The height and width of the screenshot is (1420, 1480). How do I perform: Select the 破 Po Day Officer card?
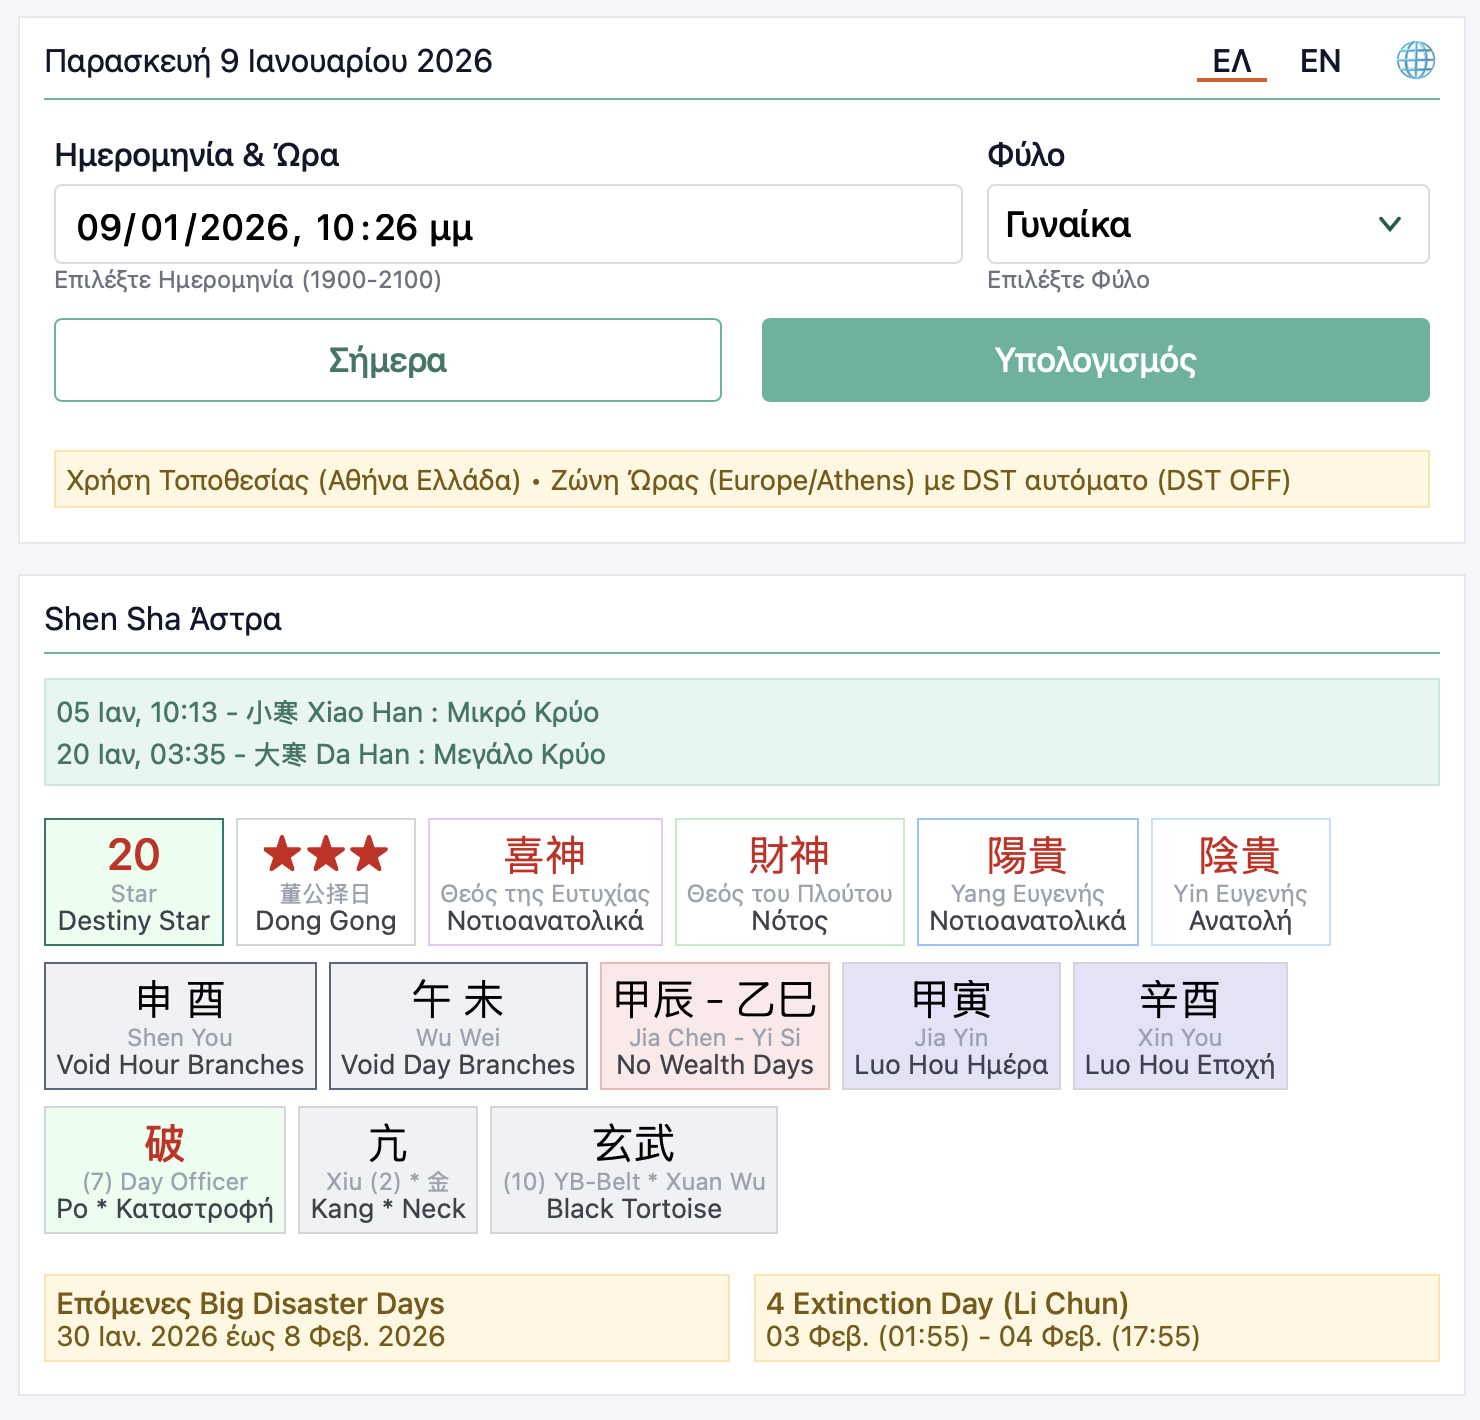(x=165, y=1170)
